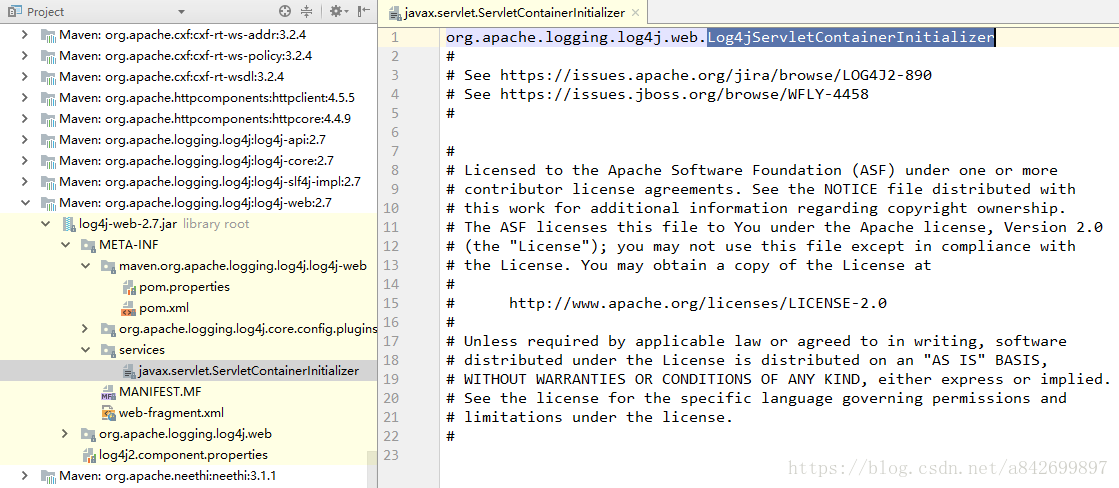This screenshot has width=1119, height=488.
Task: Click the pom.xml file icon
Action: [x=128, y=307]
